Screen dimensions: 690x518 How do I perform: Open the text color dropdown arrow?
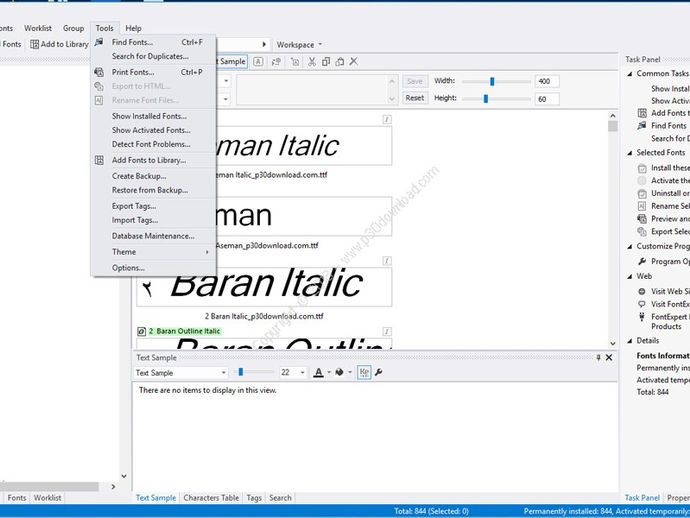(x=329, y=372)
